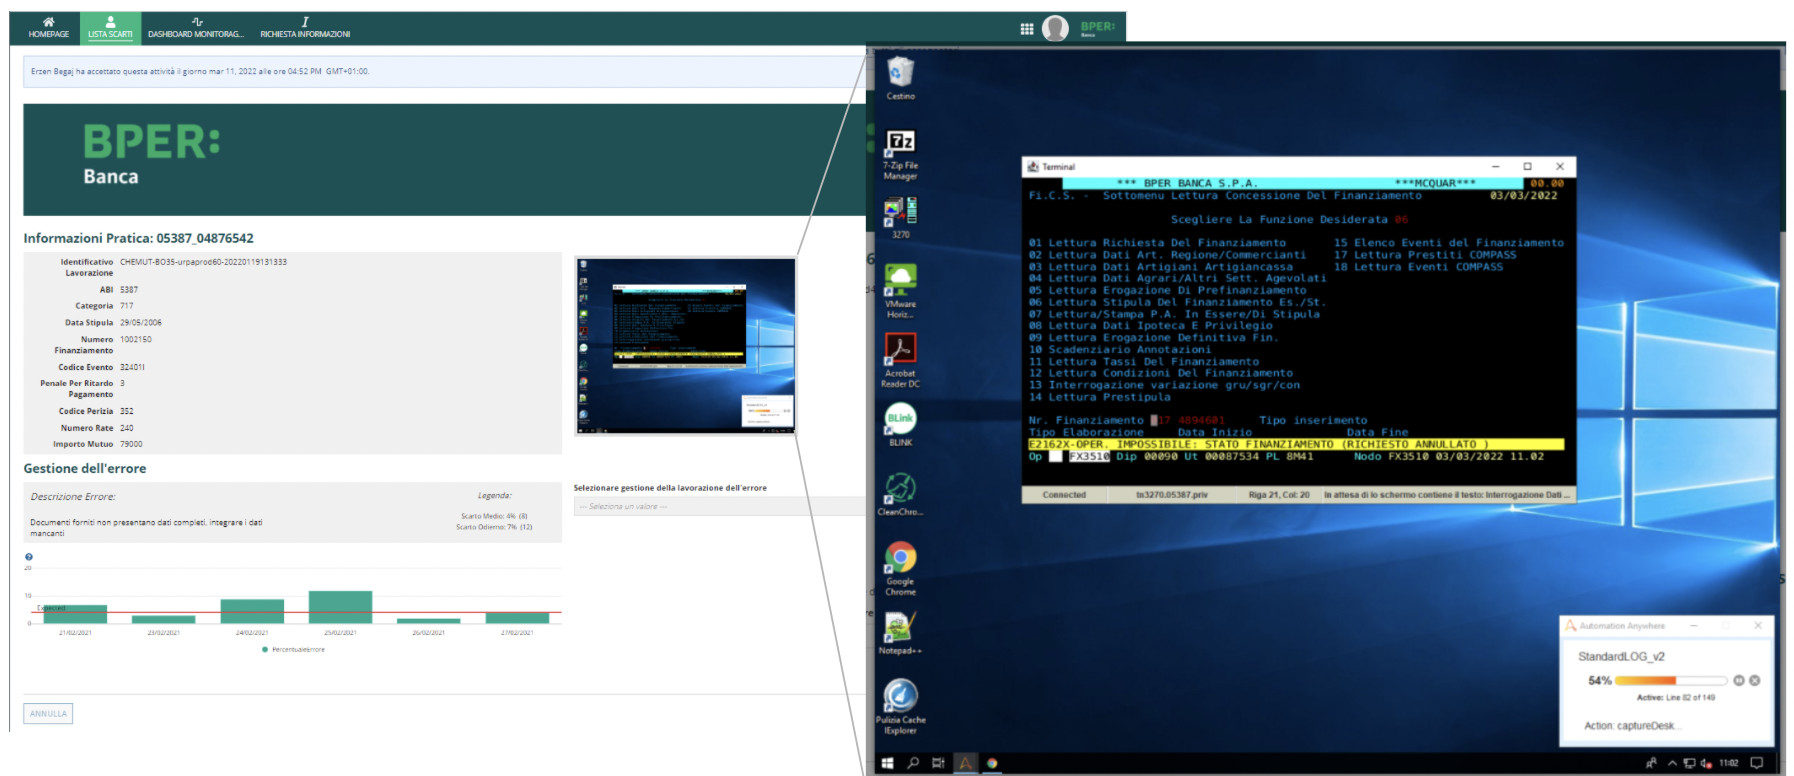
Task: Click Automation Anywhere taskbar icon
Action: coord(965,763)
